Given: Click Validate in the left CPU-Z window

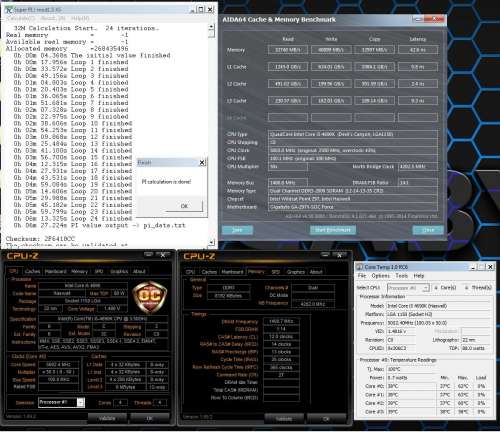Looking at the screenshot, I should pos(107,418).
